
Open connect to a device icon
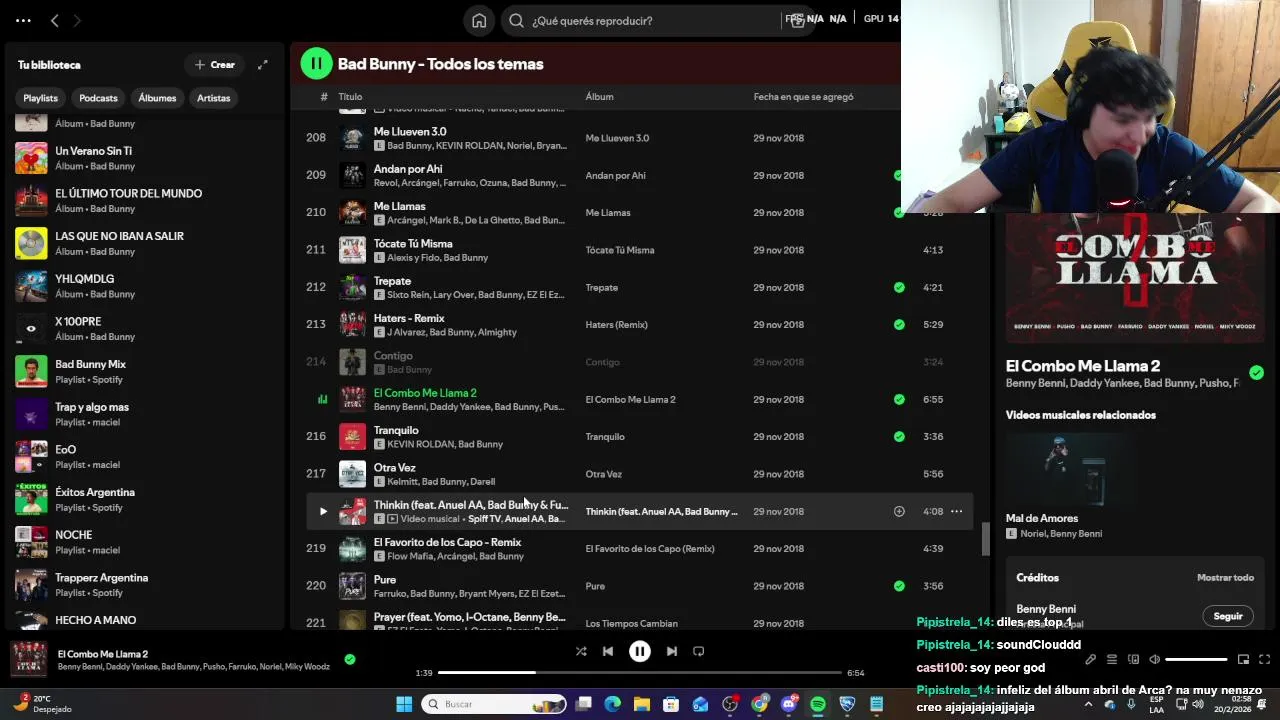(1133, 660)
